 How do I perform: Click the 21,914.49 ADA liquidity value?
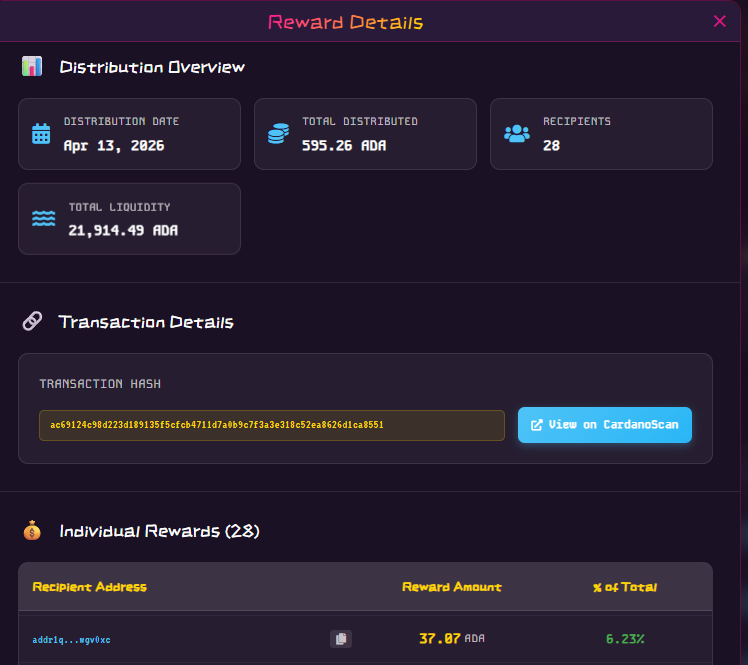123,230
